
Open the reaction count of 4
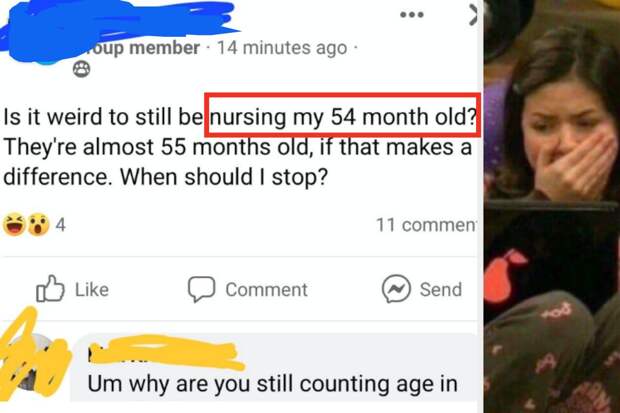(x=60, y=225)
